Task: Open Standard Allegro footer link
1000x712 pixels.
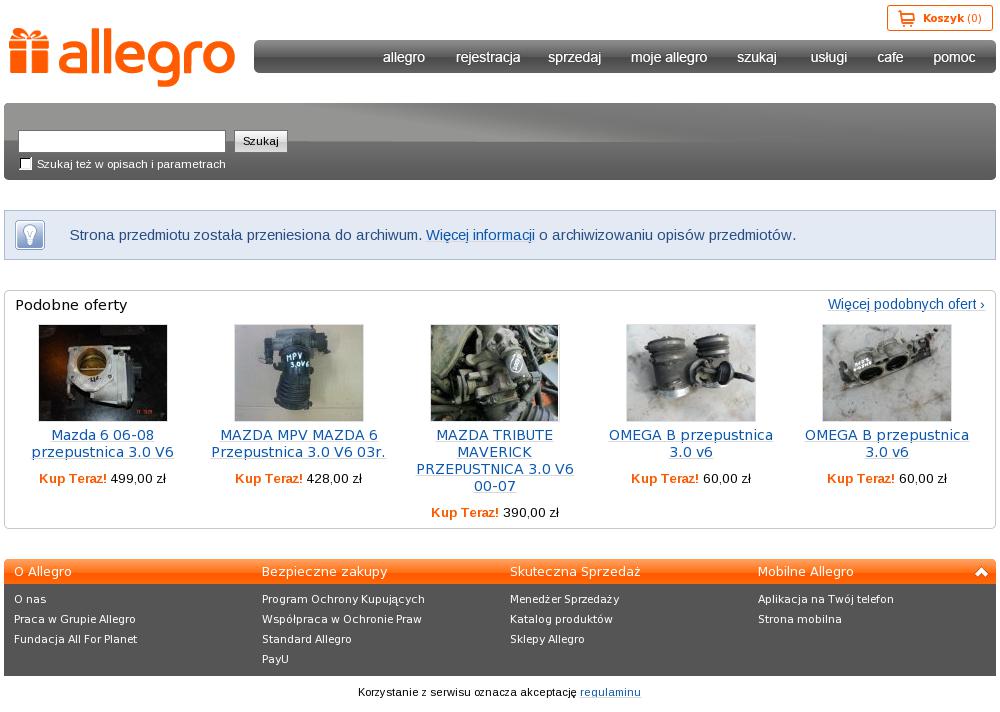Action: click(x=307, y=639)
